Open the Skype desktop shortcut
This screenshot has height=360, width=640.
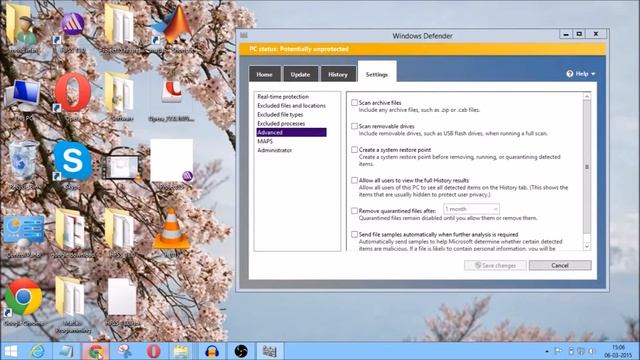(x=73, y=162)
